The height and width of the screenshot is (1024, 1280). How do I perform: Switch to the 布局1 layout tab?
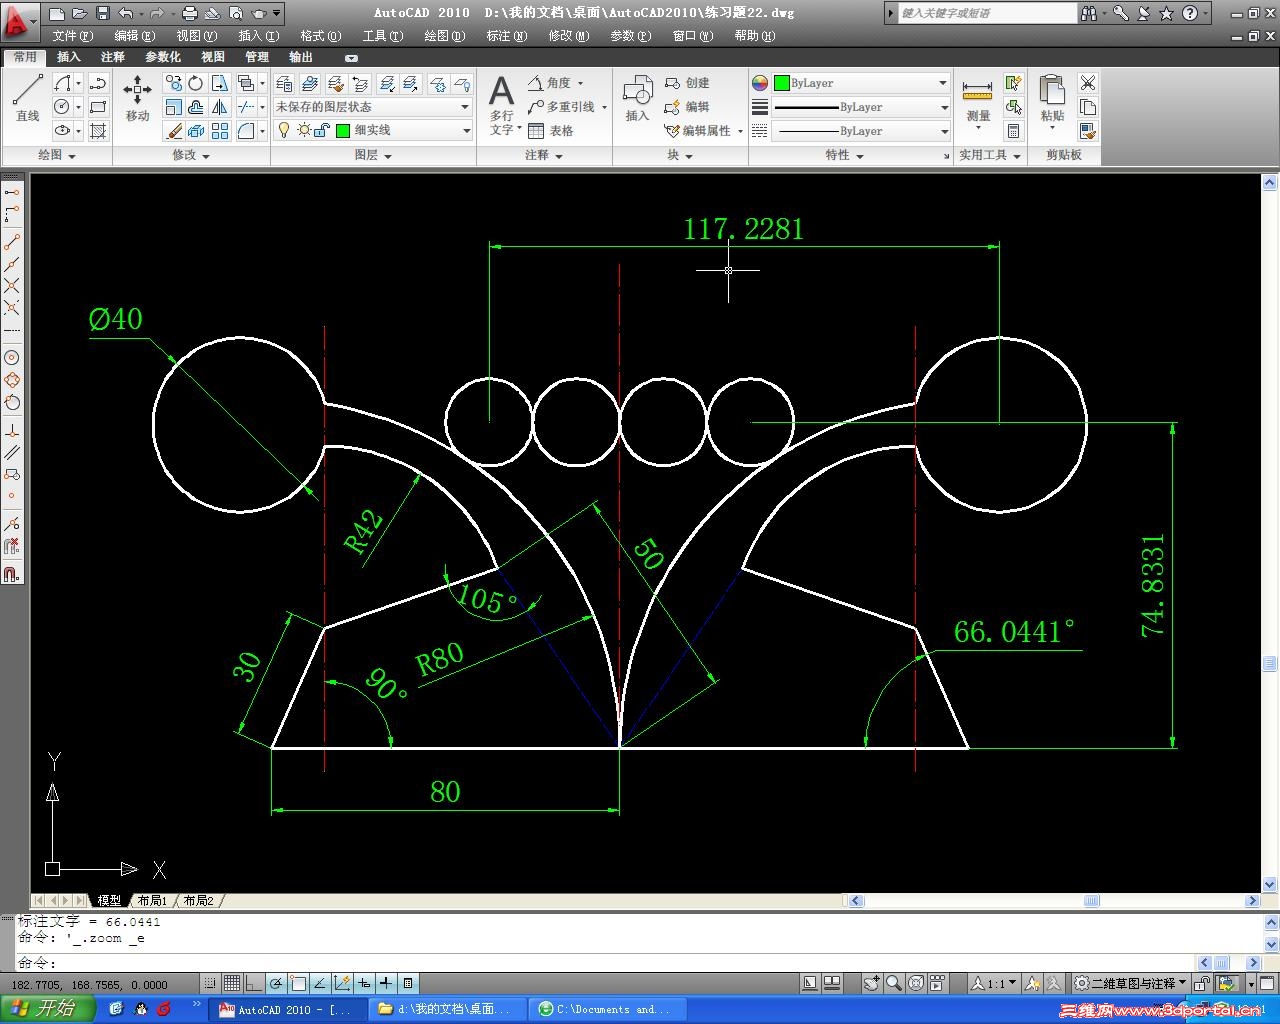point(152,901)
